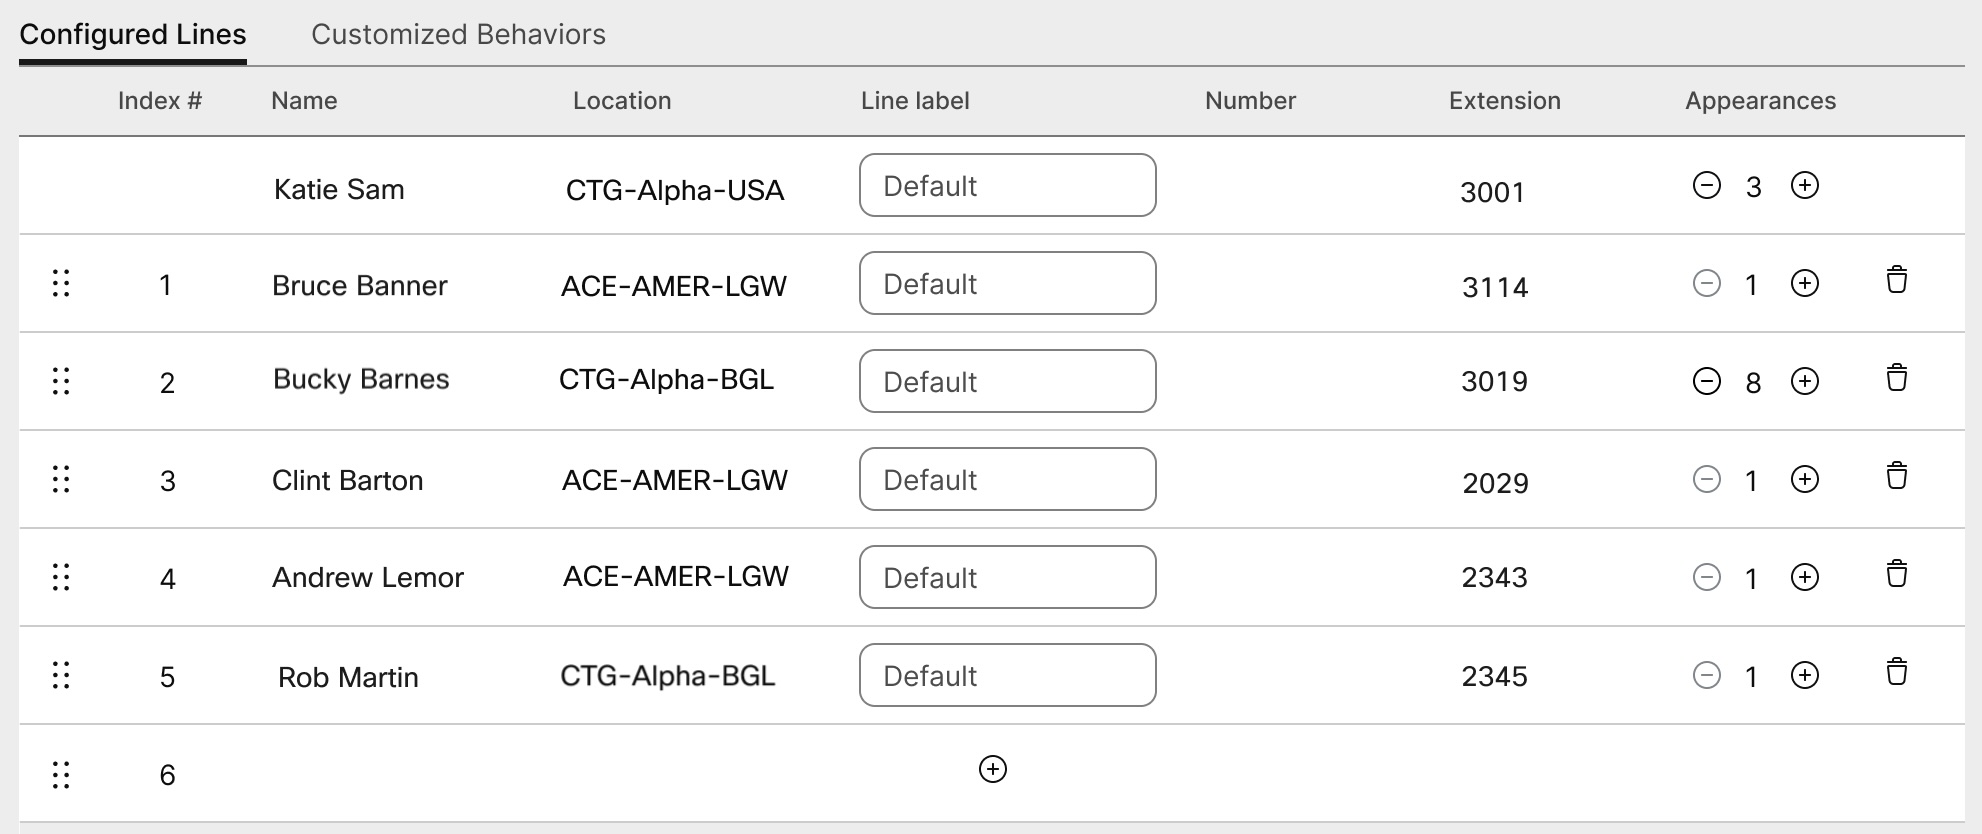Add a new line at index 6
Image resolution: width=1982 pixels, height=834 pixels.
993,769
